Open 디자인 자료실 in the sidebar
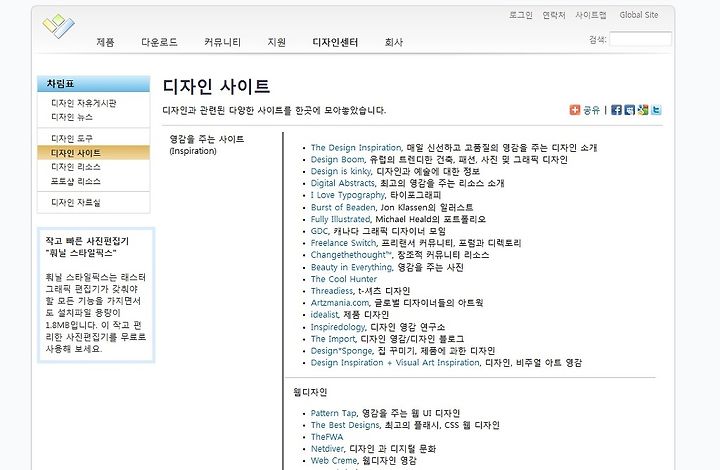Image resolution: width=720 pixels, height=470 pixels. click(76, 202)
